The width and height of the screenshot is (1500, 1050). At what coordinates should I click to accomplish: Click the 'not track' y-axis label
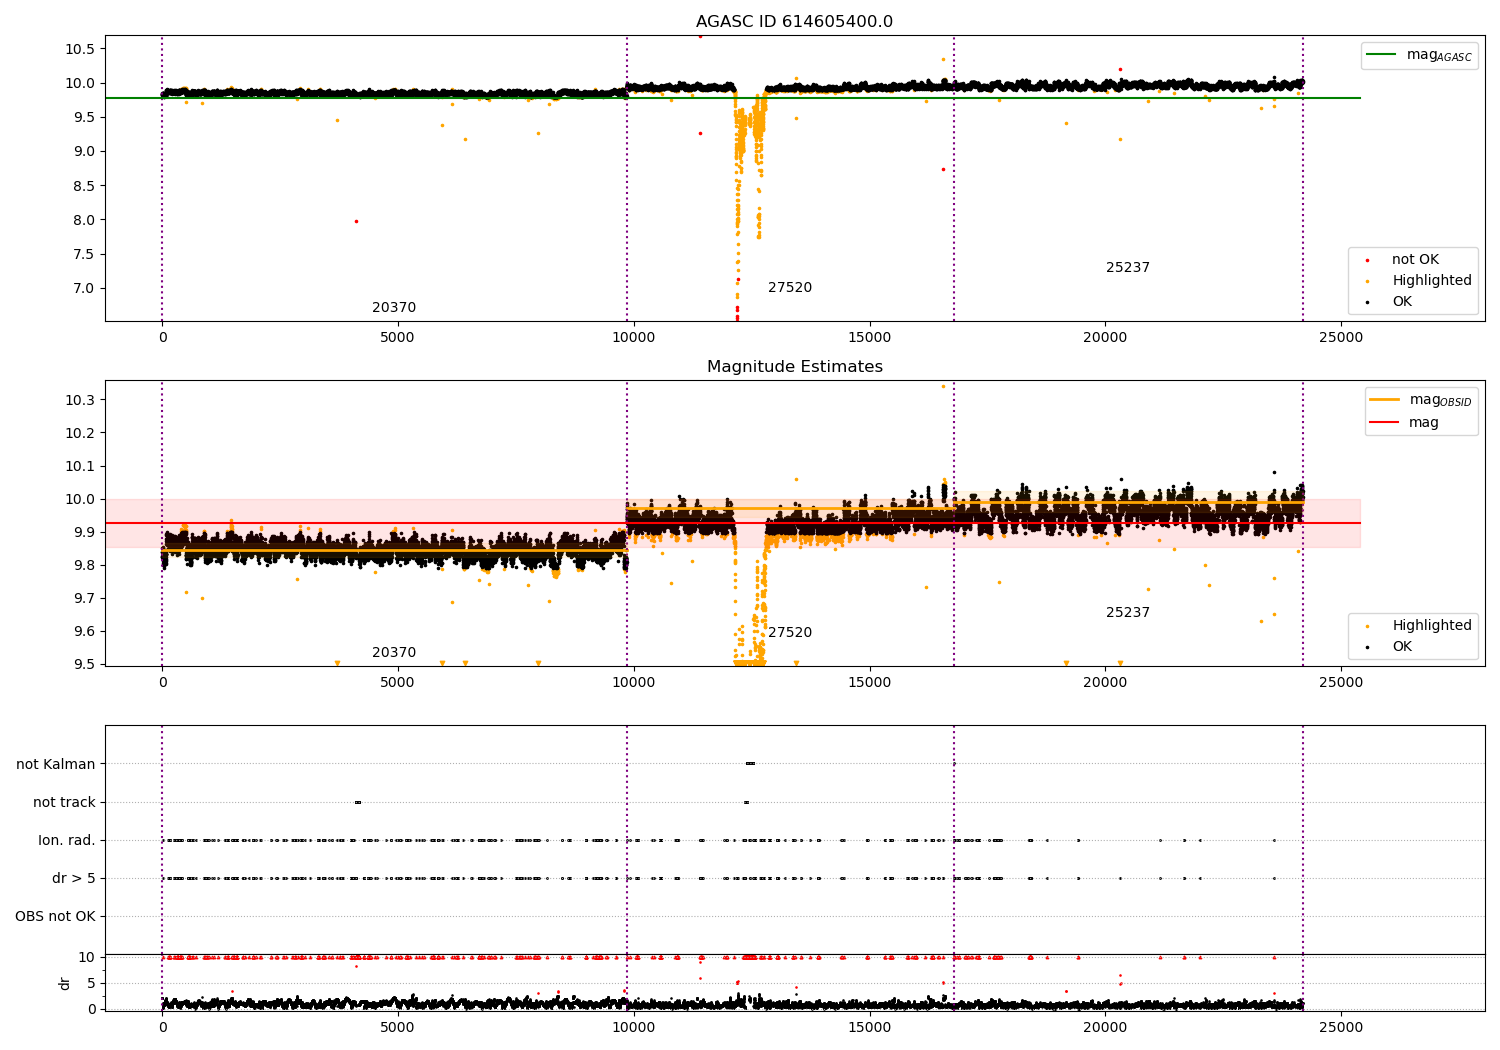(64, 803)
